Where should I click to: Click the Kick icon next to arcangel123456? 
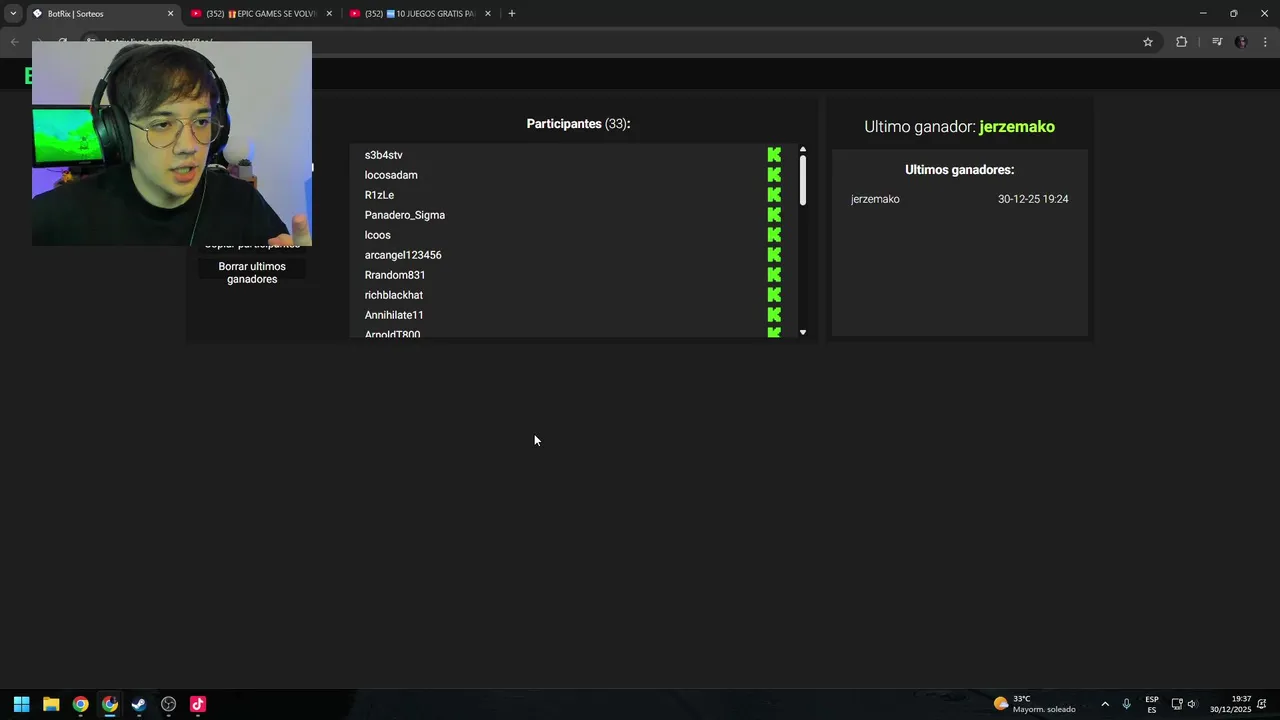774,255
